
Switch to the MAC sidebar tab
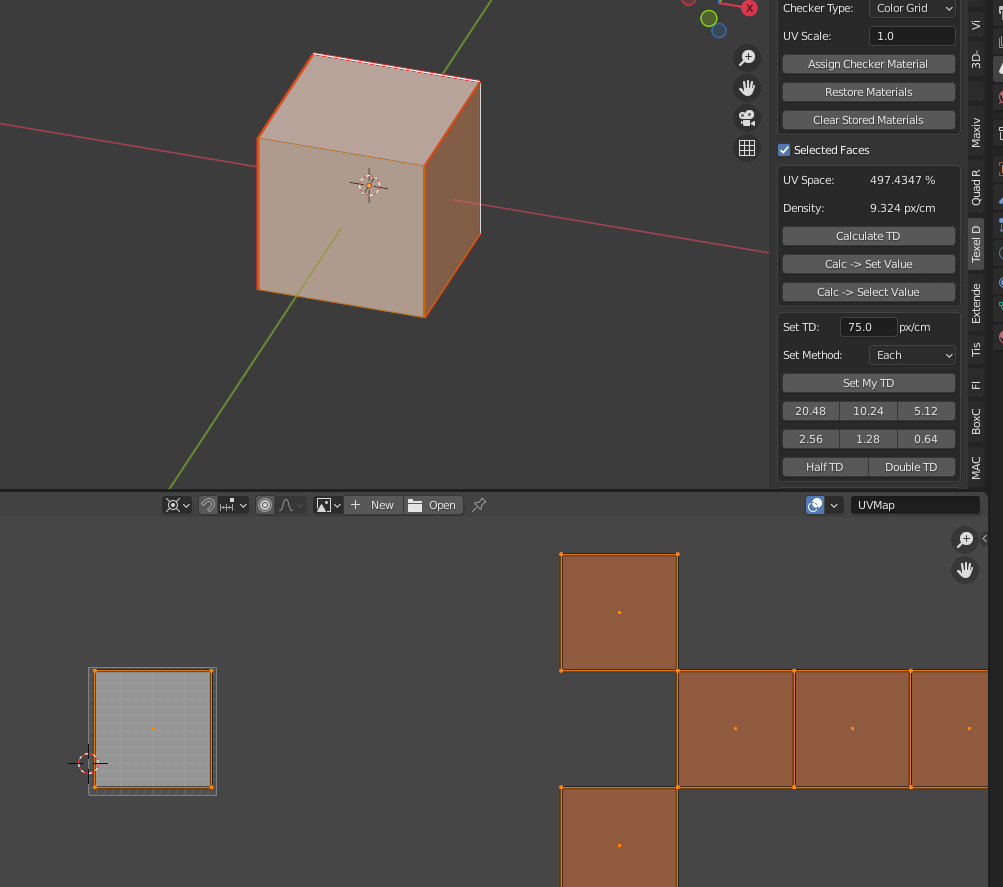(x=975, y=467)
